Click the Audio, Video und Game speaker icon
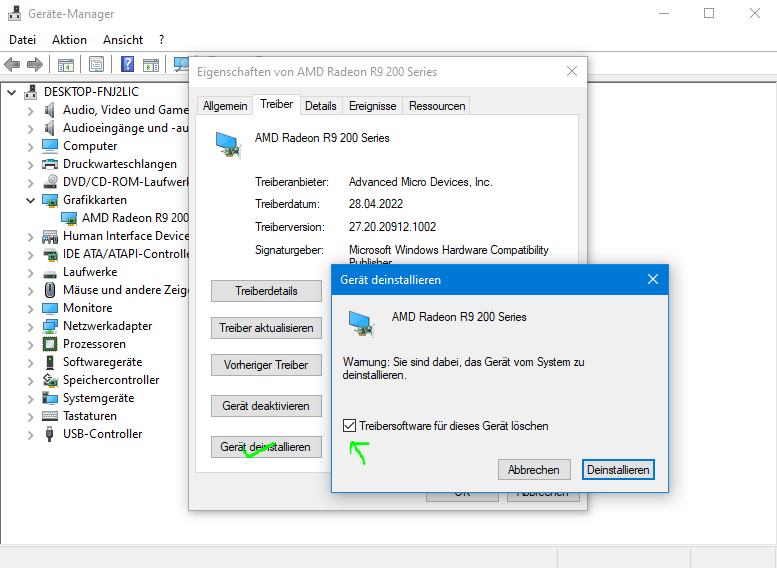 50,110
